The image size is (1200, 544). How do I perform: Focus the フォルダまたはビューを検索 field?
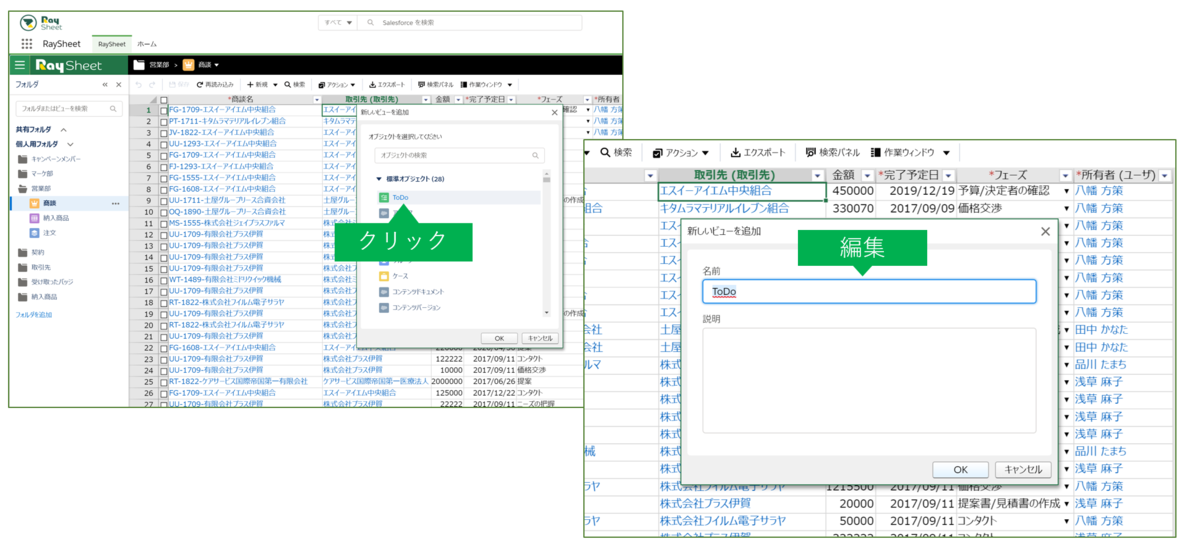[68, 108]
